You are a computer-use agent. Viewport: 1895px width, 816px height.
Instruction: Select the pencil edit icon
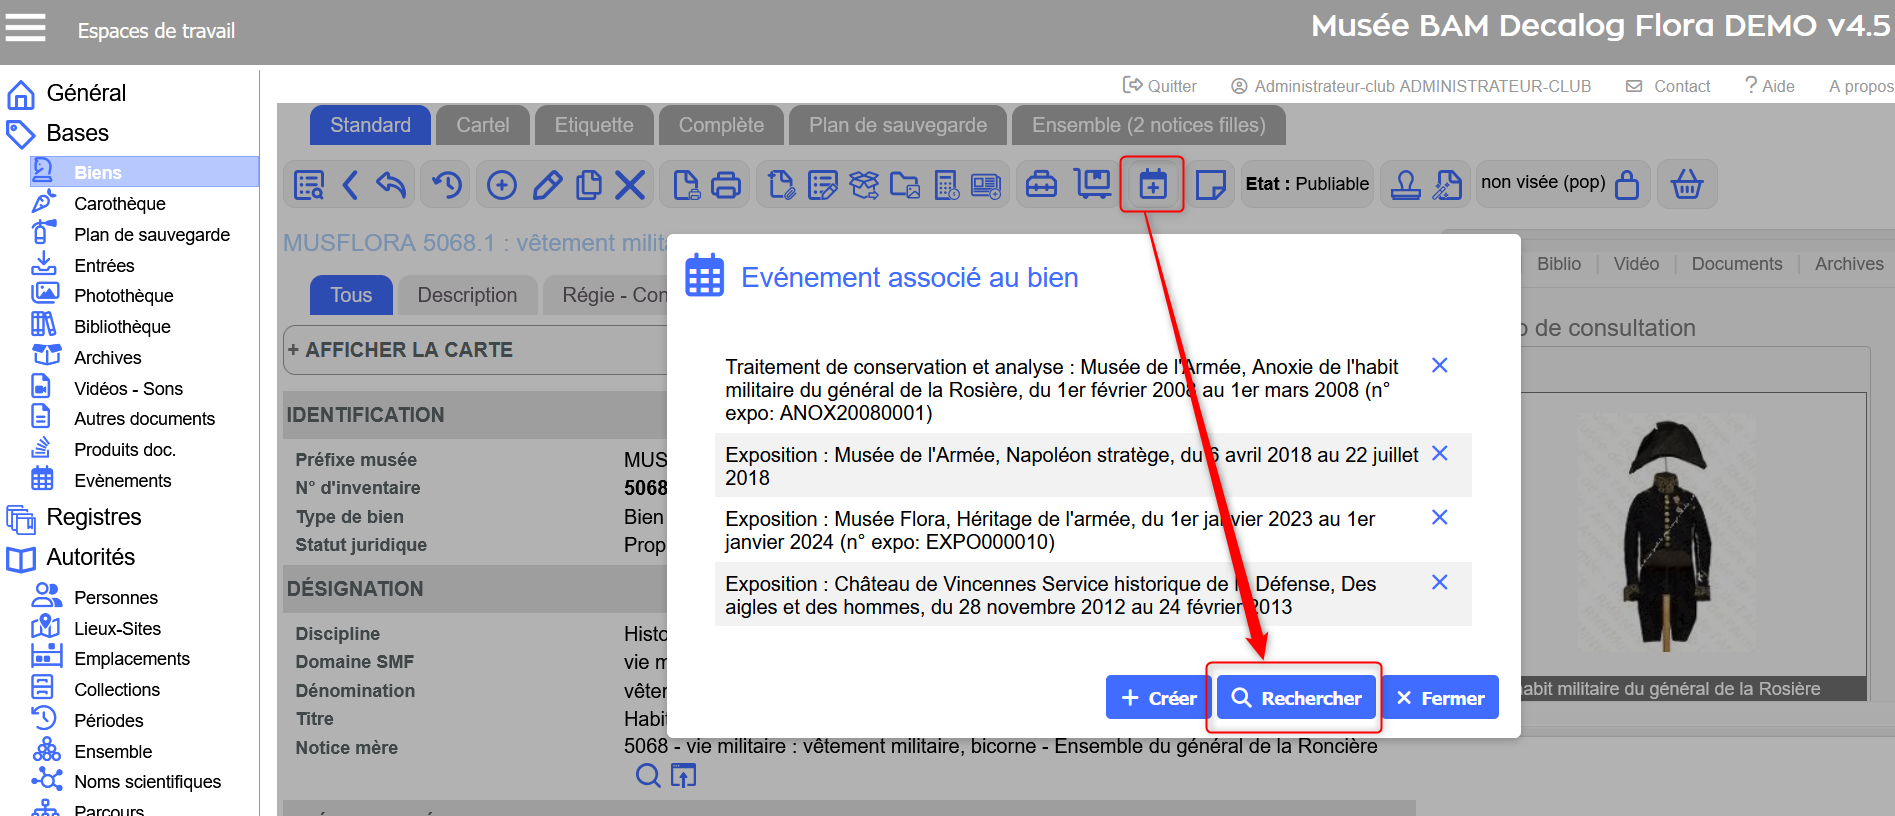click(x=547, y=185)
